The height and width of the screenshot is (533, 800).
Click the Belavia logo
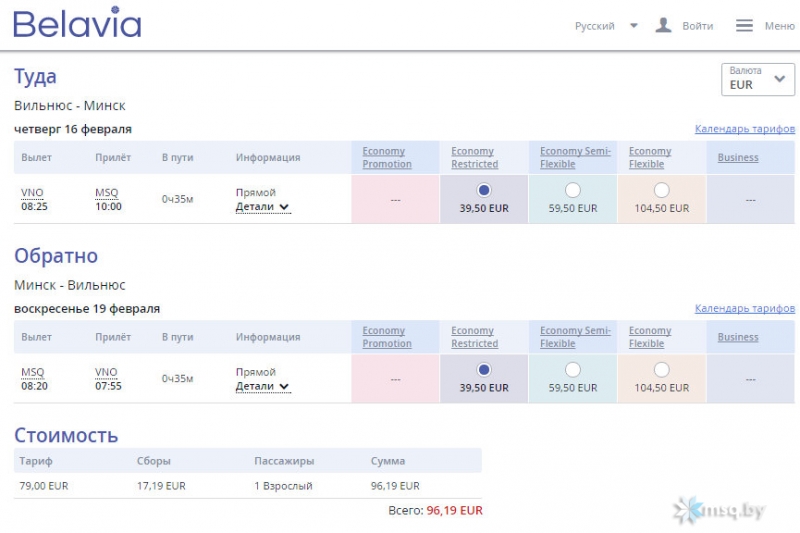77,22
